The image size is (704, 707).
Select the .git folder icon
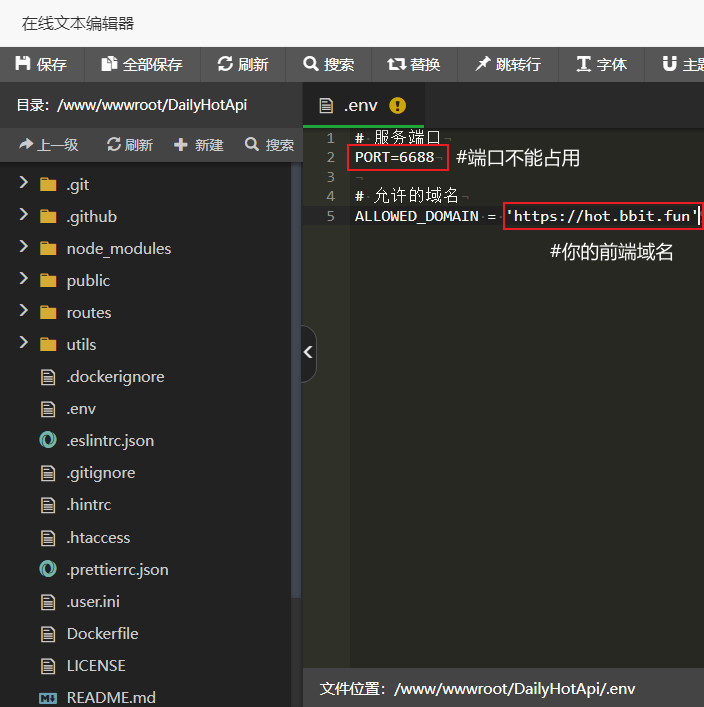point(48,184)
